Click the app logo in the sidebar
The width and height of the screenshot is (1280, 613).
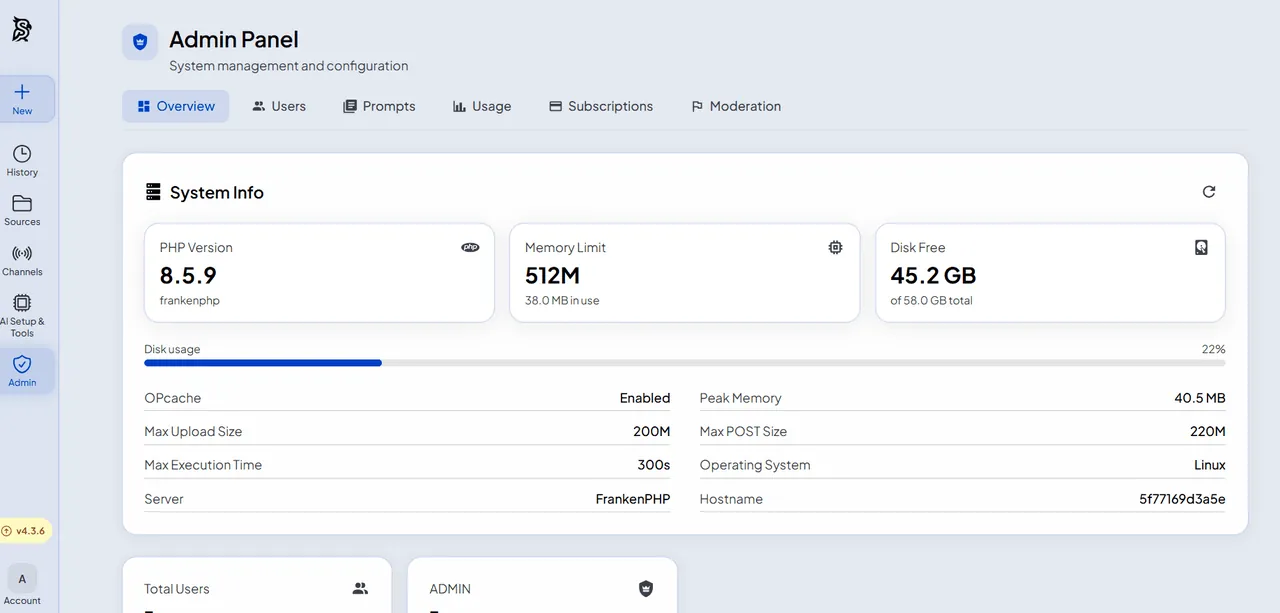pos(21,31)
